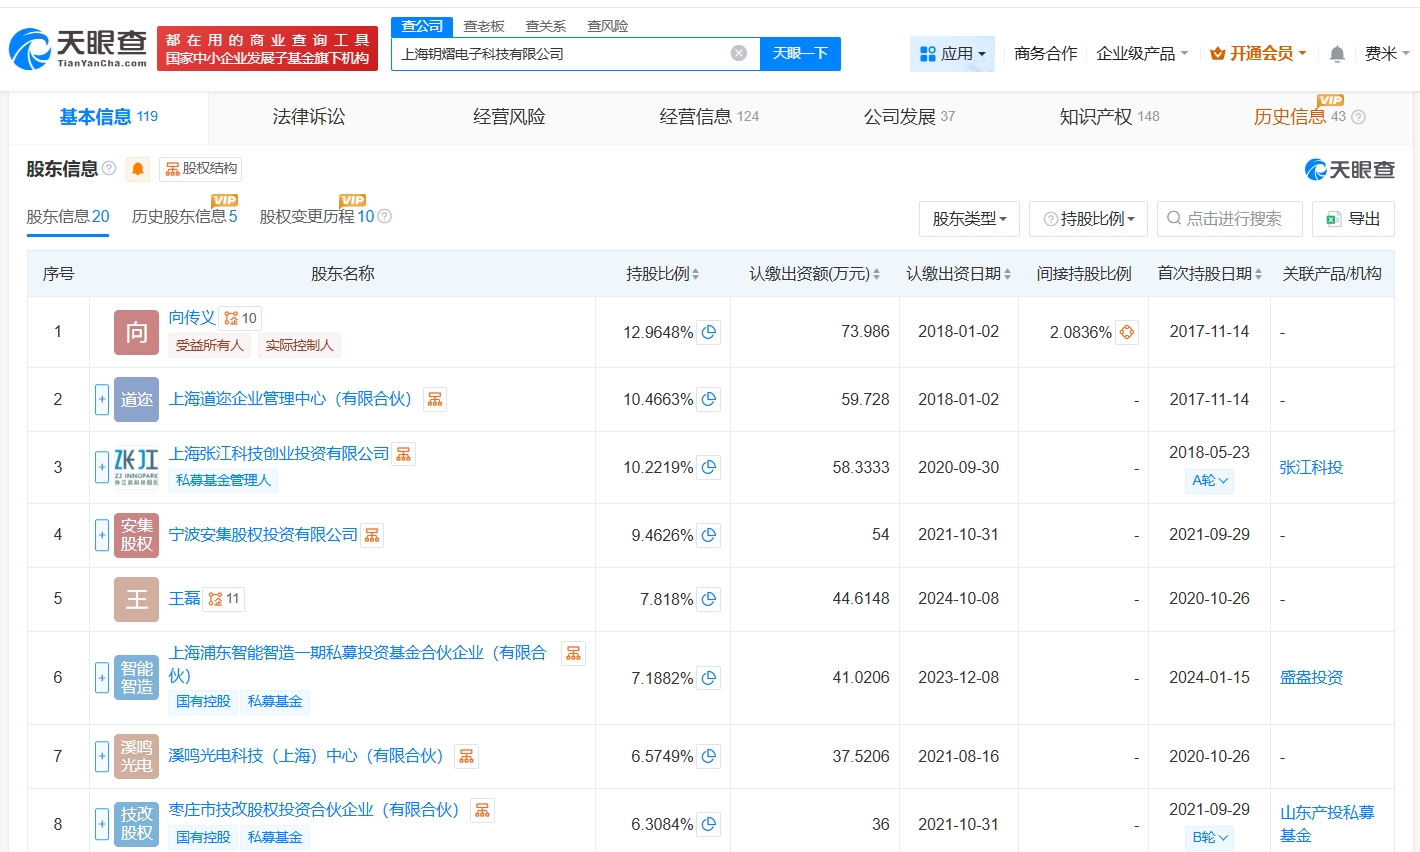Click the 向 shareholder avatar thumbnail
The width and height of the screenshot is (1420, 852).
click(136, 332)
